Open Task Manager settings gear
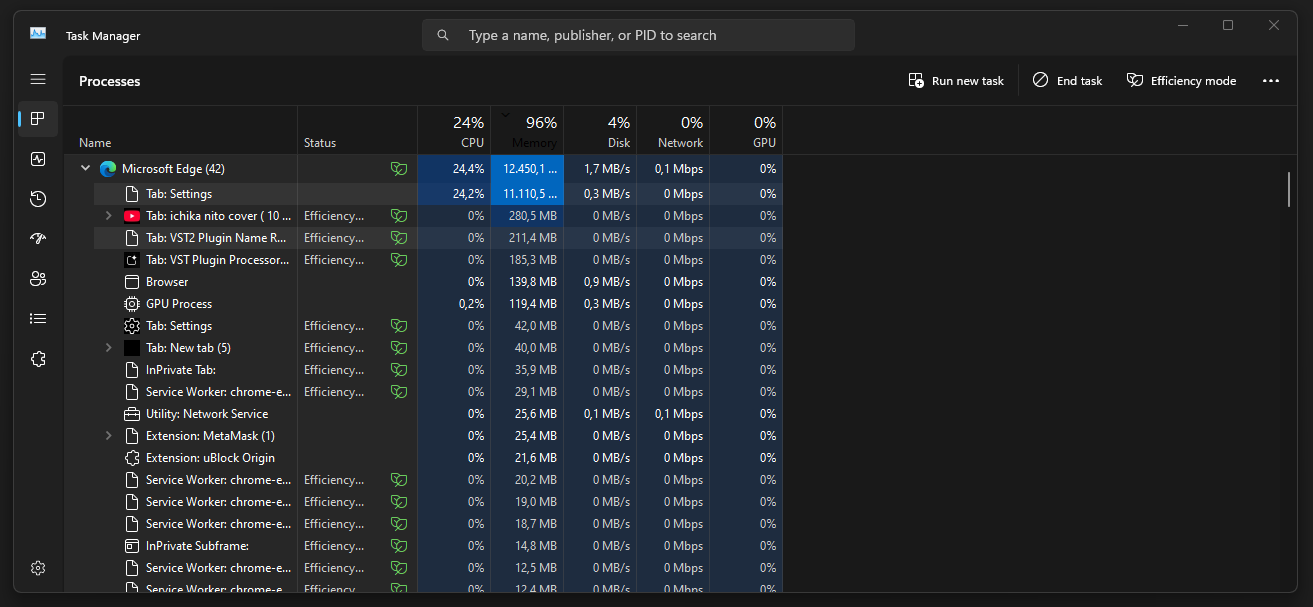The height and width of the screenshot is (607, 1313). (x=38, y=568)
